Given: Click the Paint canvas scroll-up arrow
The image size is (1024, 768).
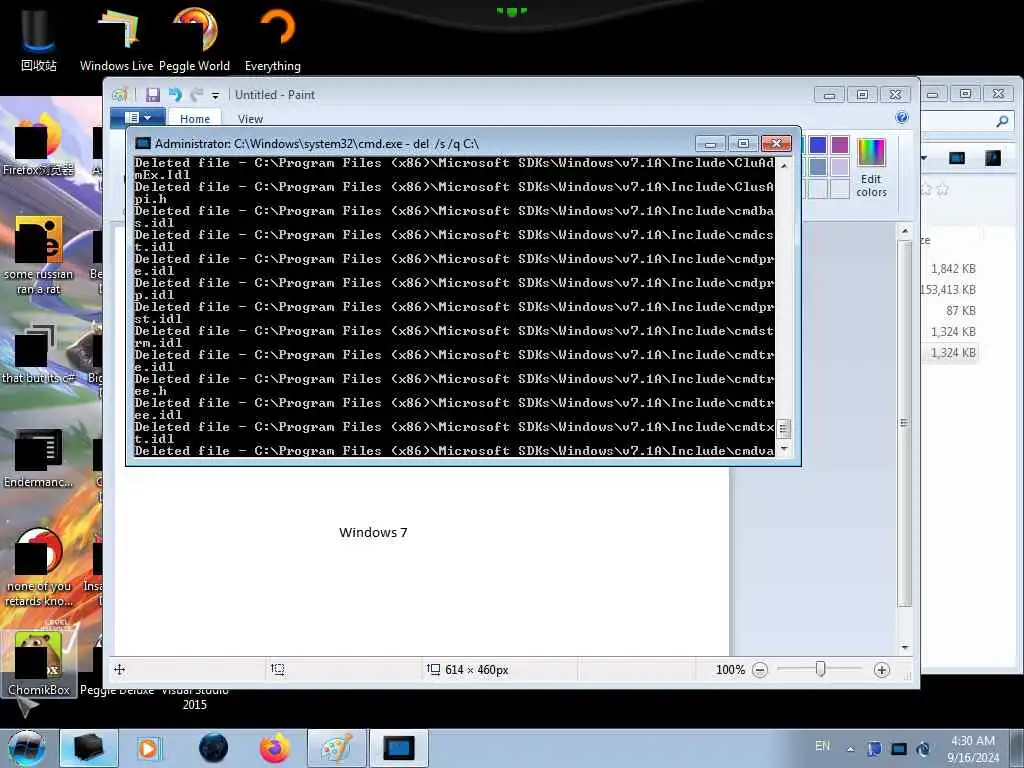Looking at the screenshot, I should pos(904,231).
